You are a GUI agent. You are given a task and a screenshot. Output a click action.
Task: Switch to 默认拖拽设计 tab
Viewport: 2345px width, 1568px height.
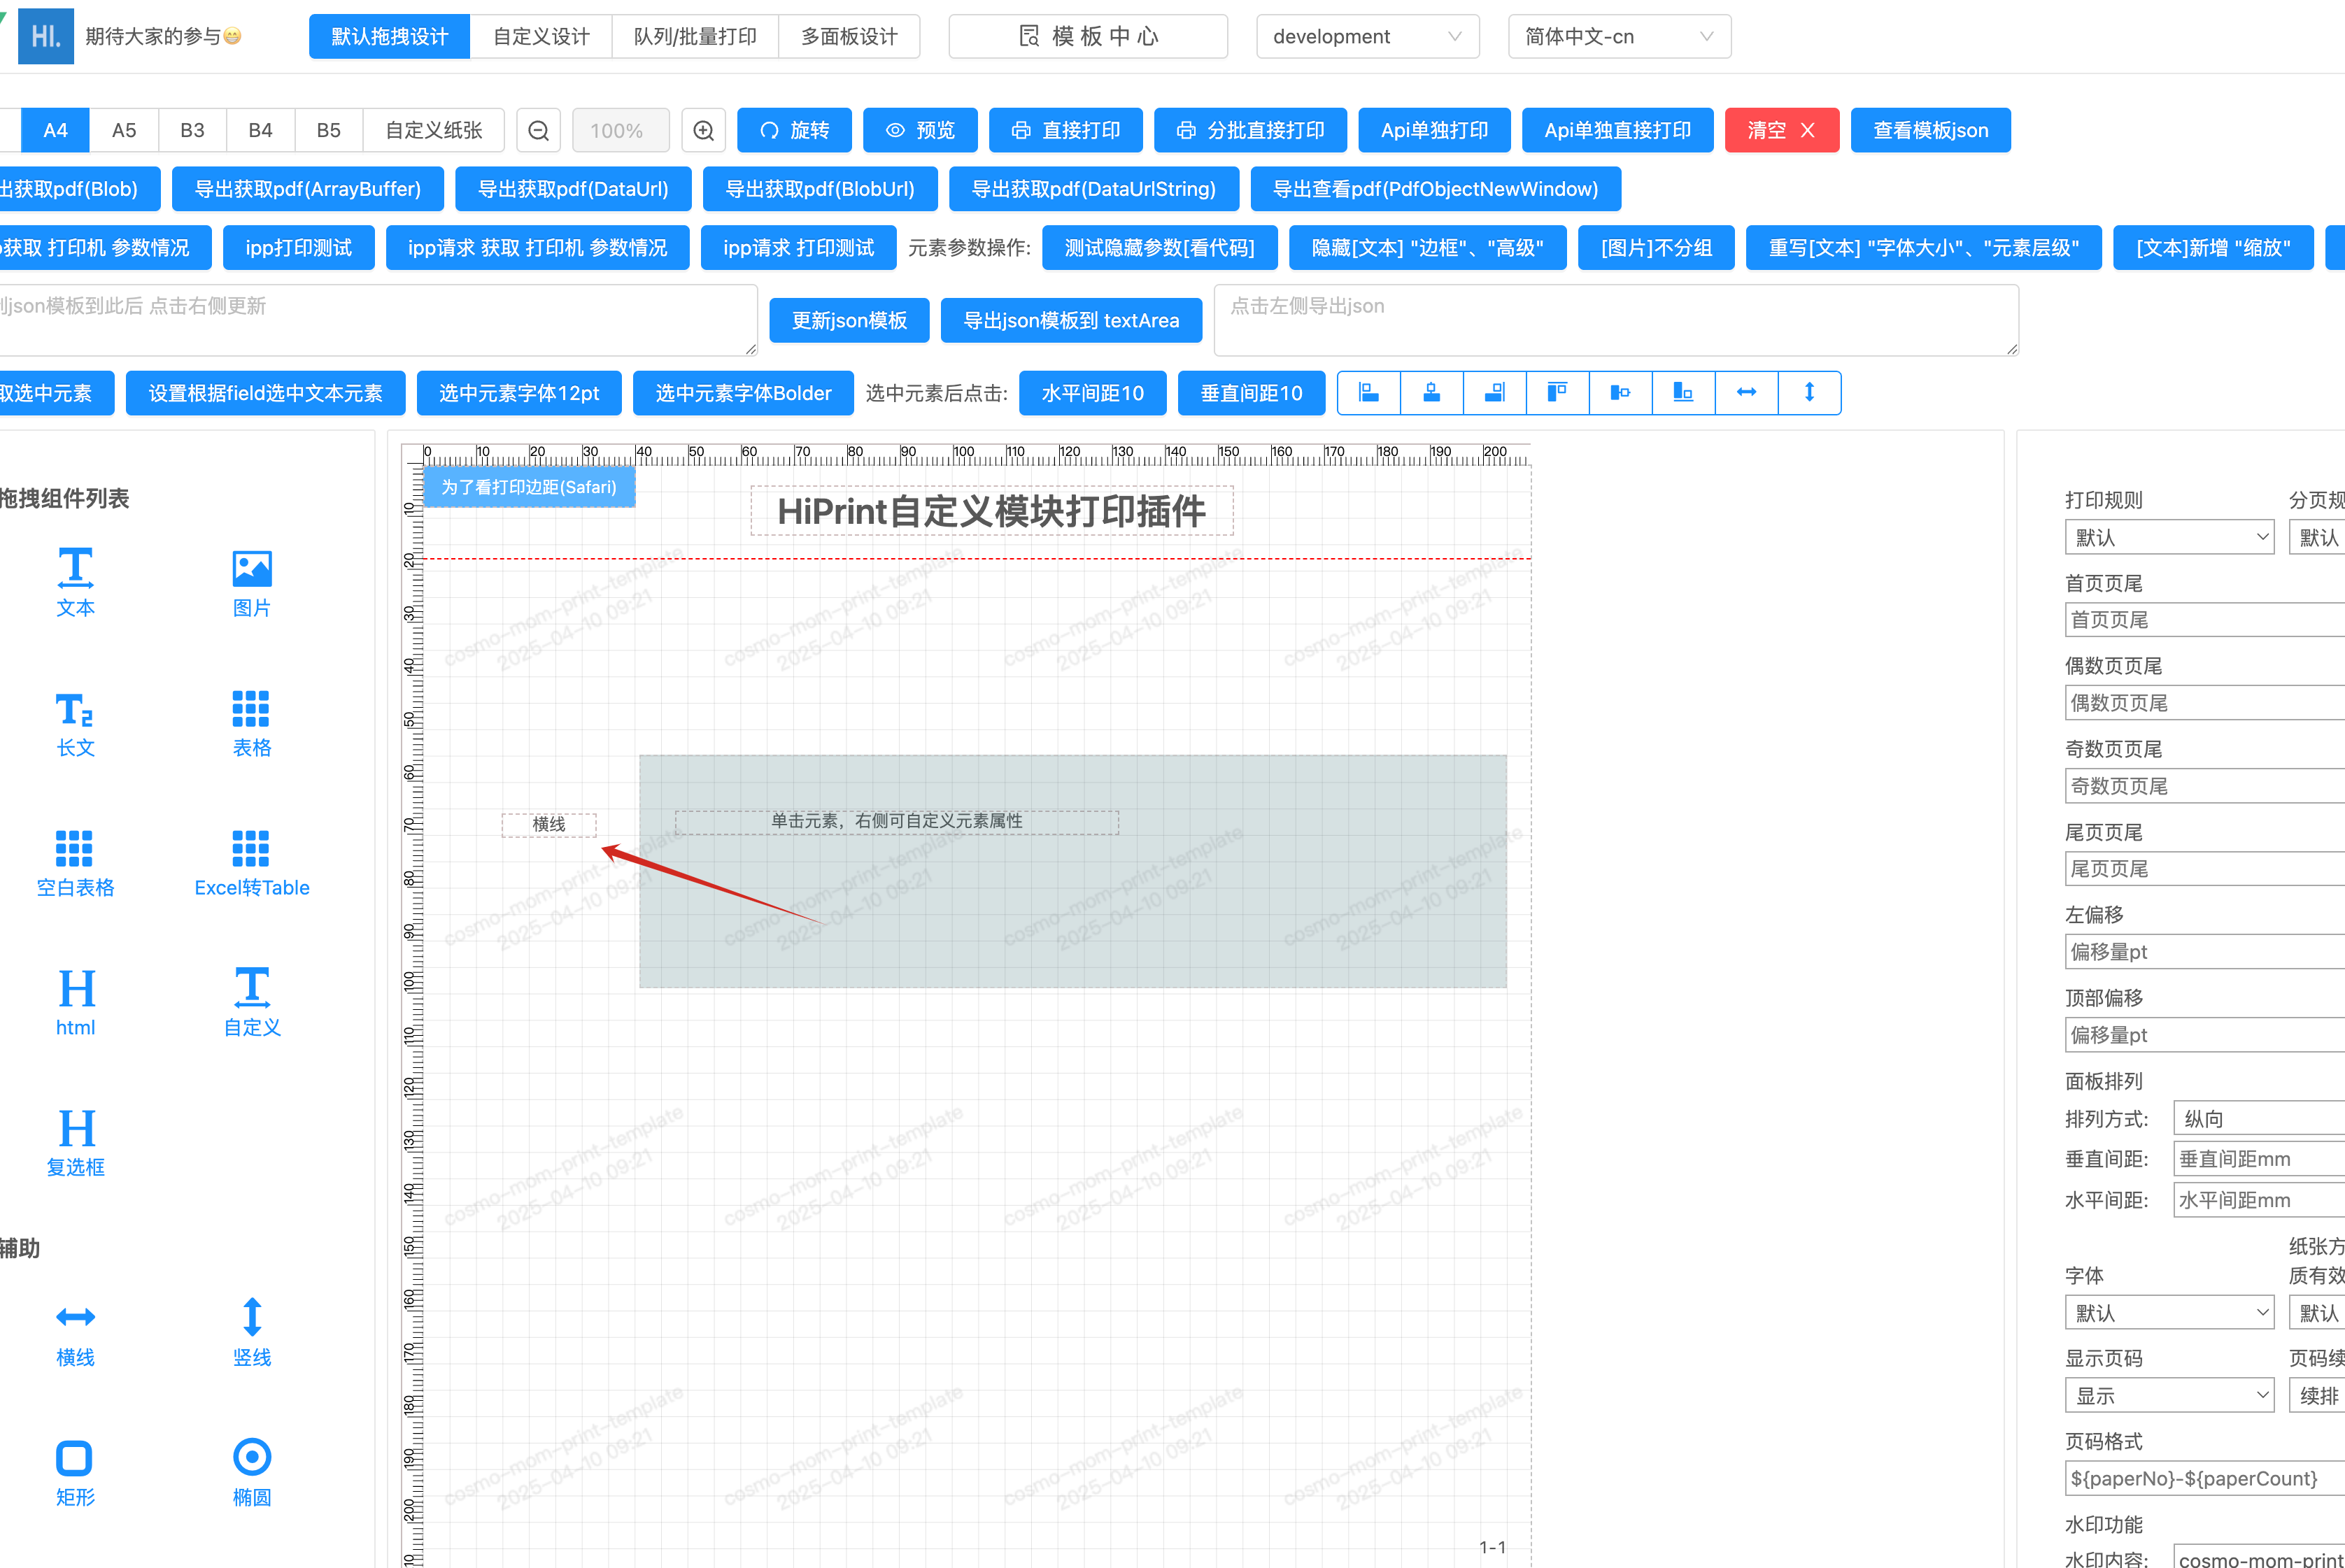389,36
